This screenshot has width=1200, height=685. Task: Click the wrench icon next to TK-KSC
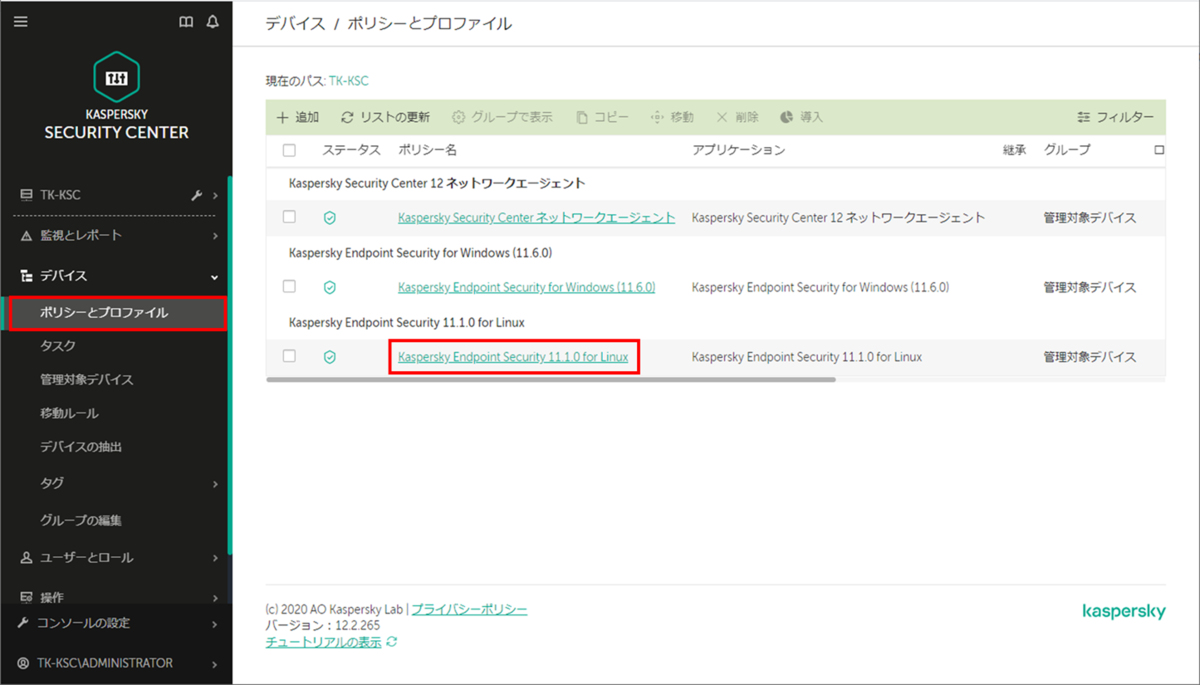(x=196, y=195)
